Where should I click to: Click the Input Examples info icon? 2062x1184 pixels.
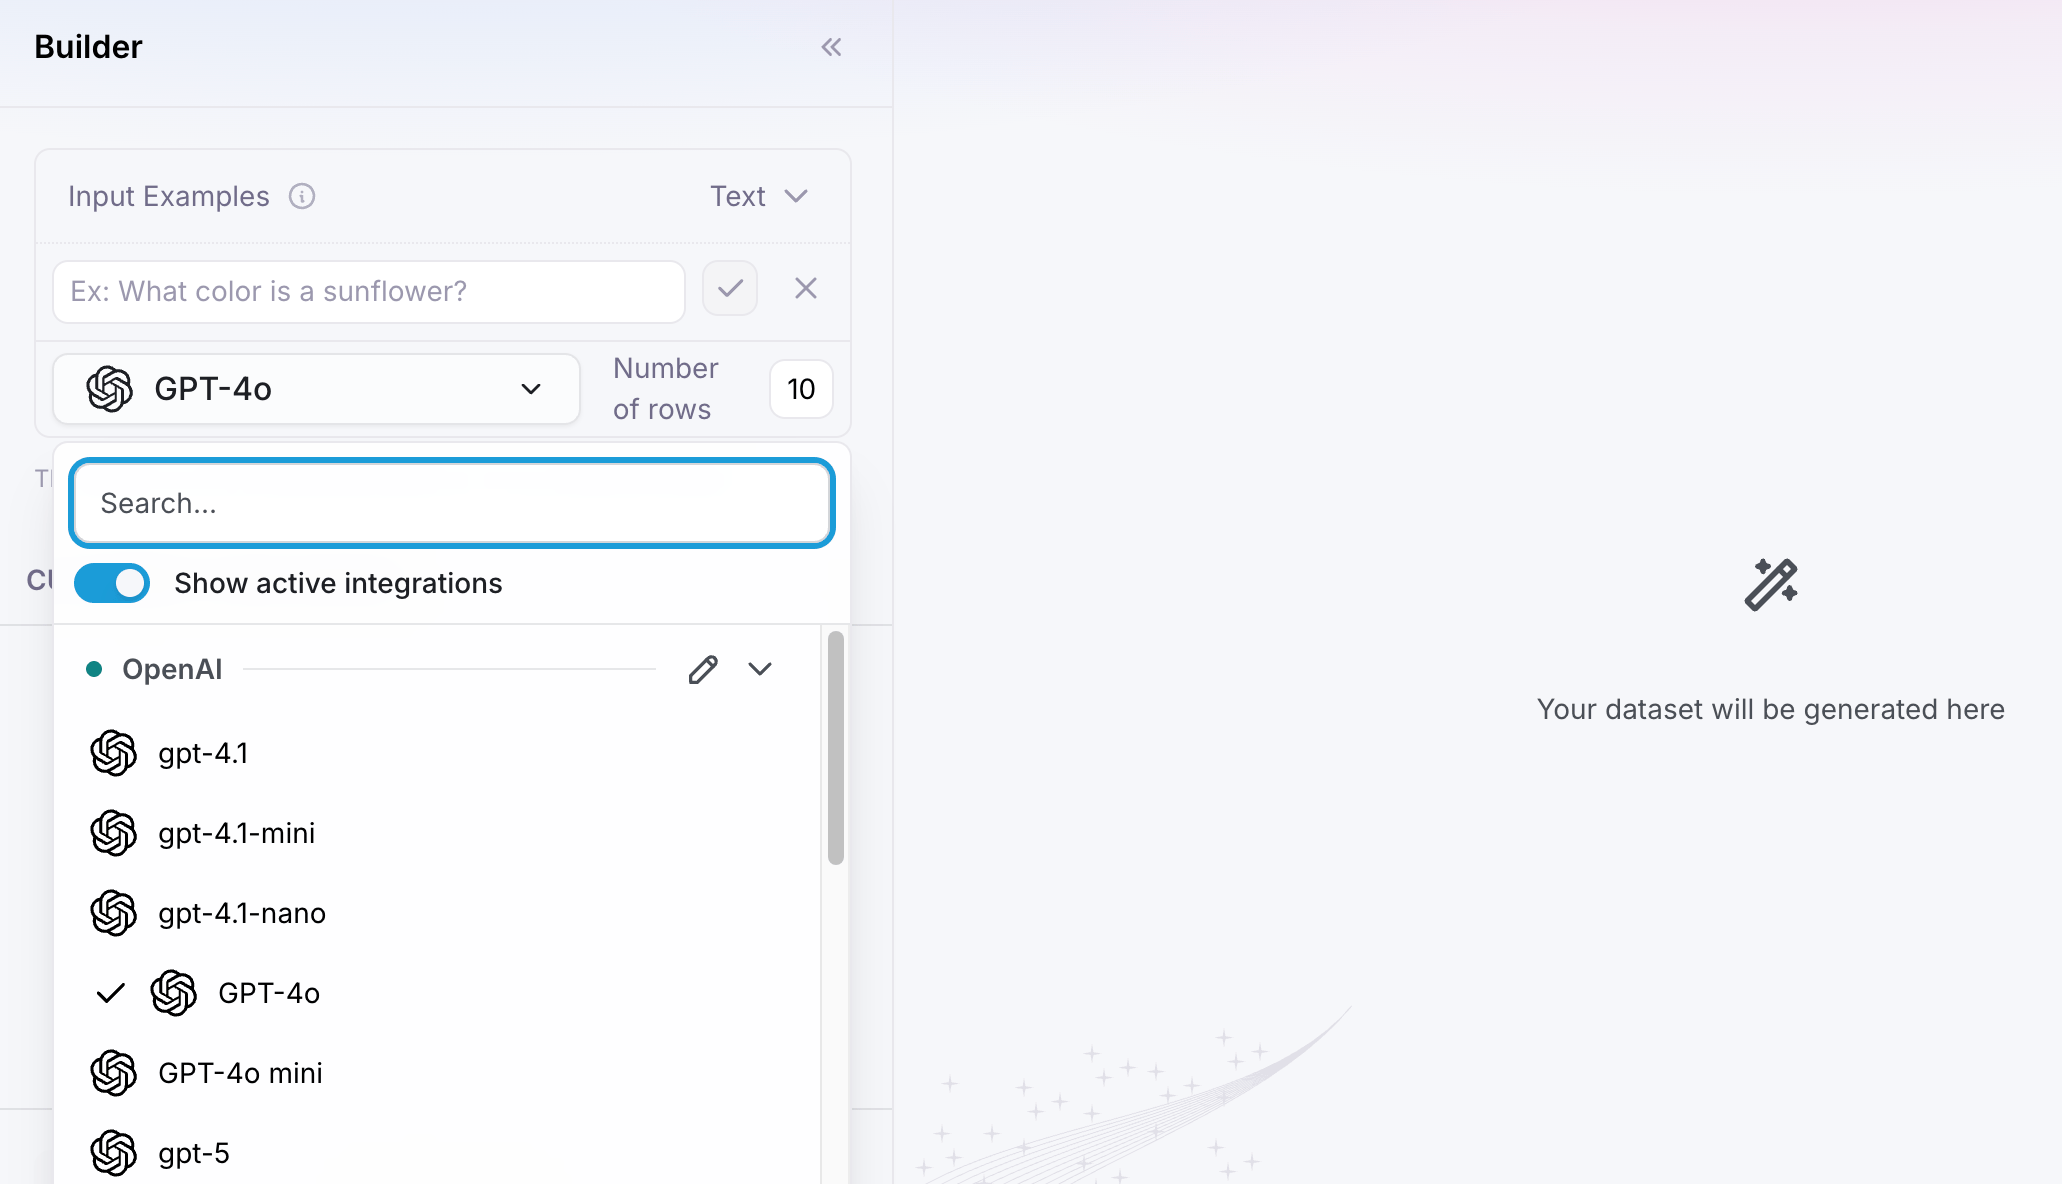[x=302, y=196]
